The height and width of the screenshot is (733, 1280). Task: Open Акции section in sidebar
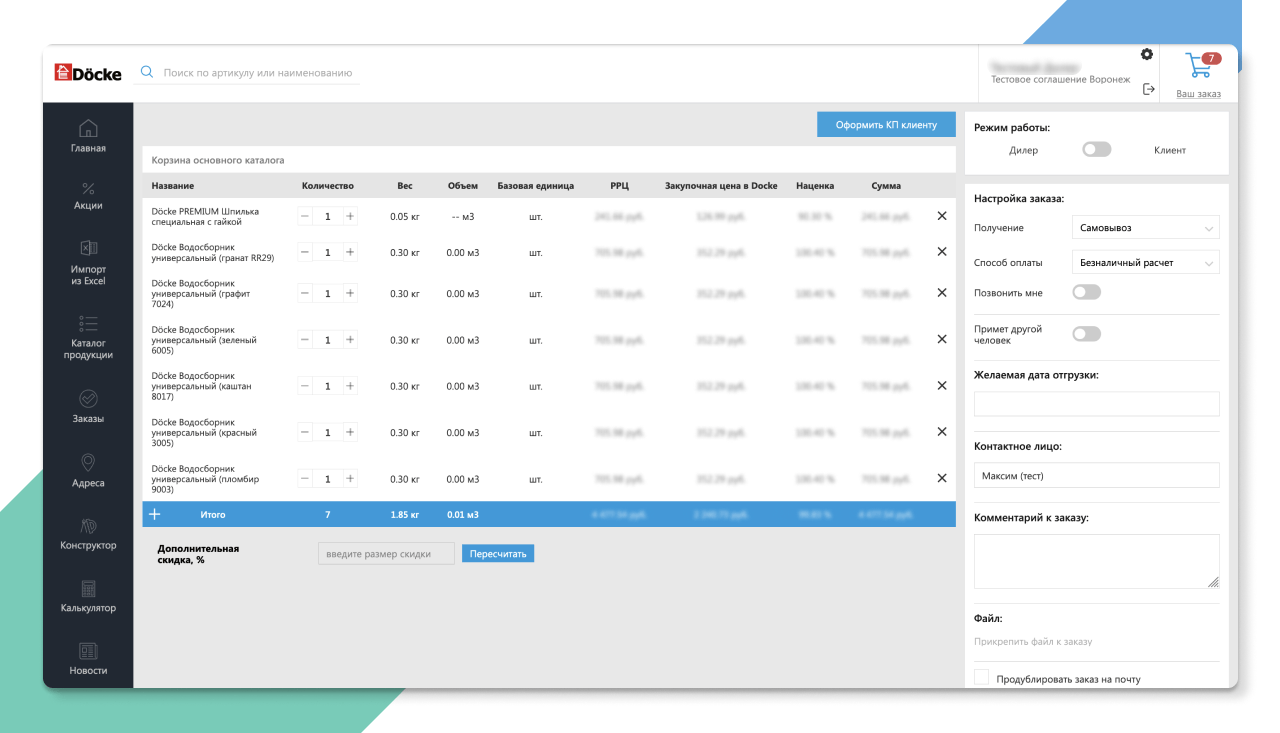(x=88, y=195)
